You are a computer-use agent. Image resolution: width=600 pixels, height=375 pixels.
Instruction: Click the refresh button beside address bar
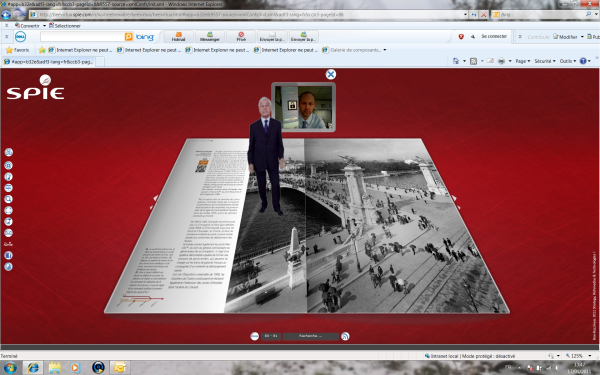point(474,15)
